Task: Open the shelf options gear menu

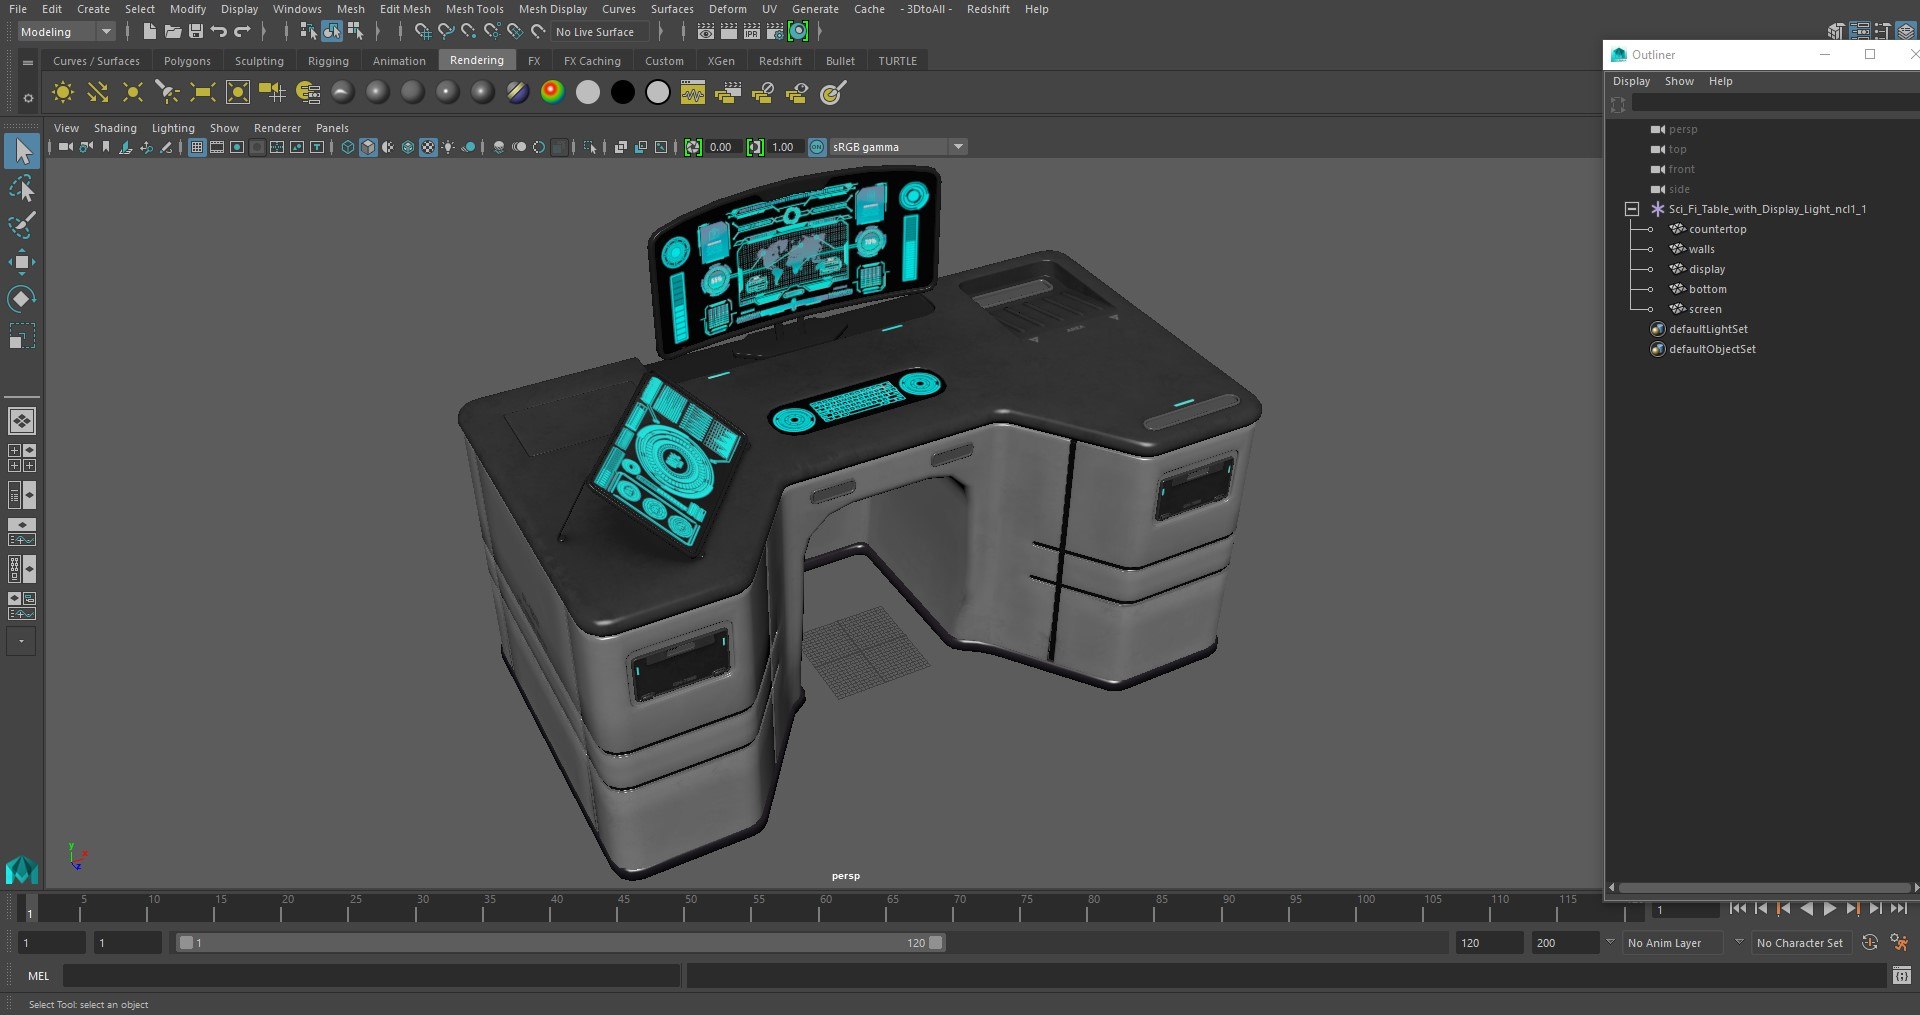Action: 28,97
